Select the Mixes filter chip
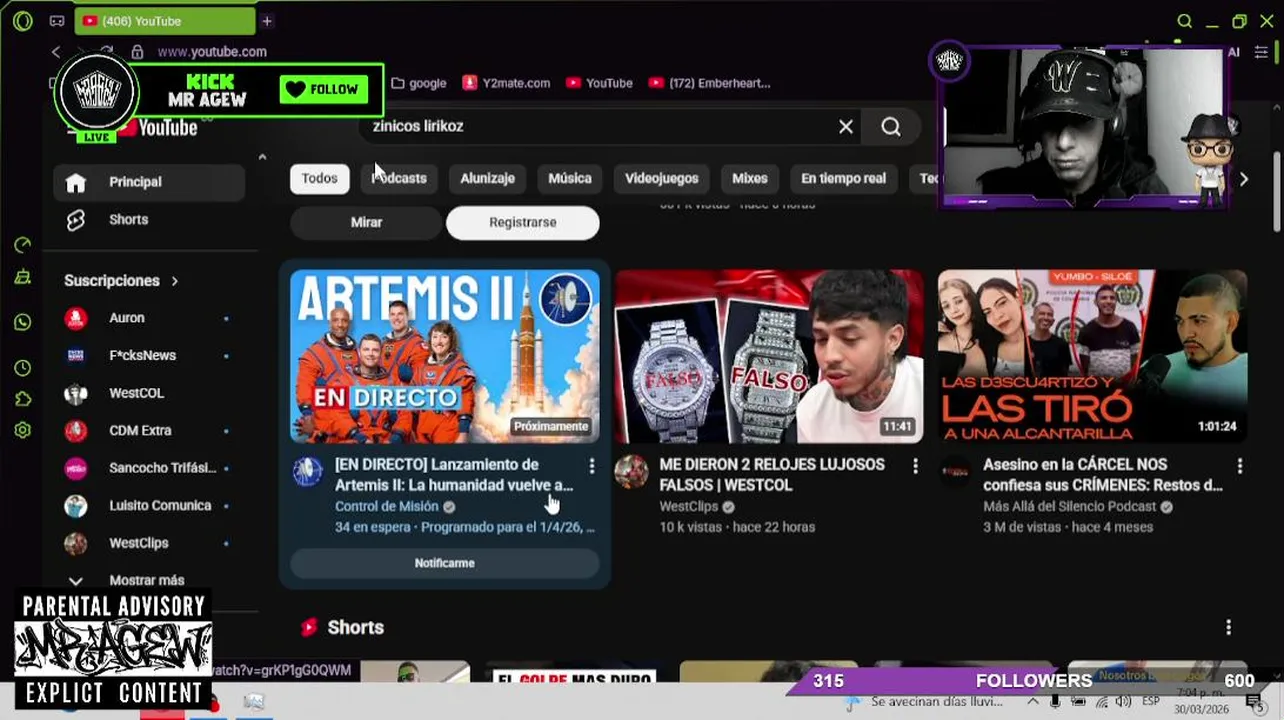 (x=750, y=178)
